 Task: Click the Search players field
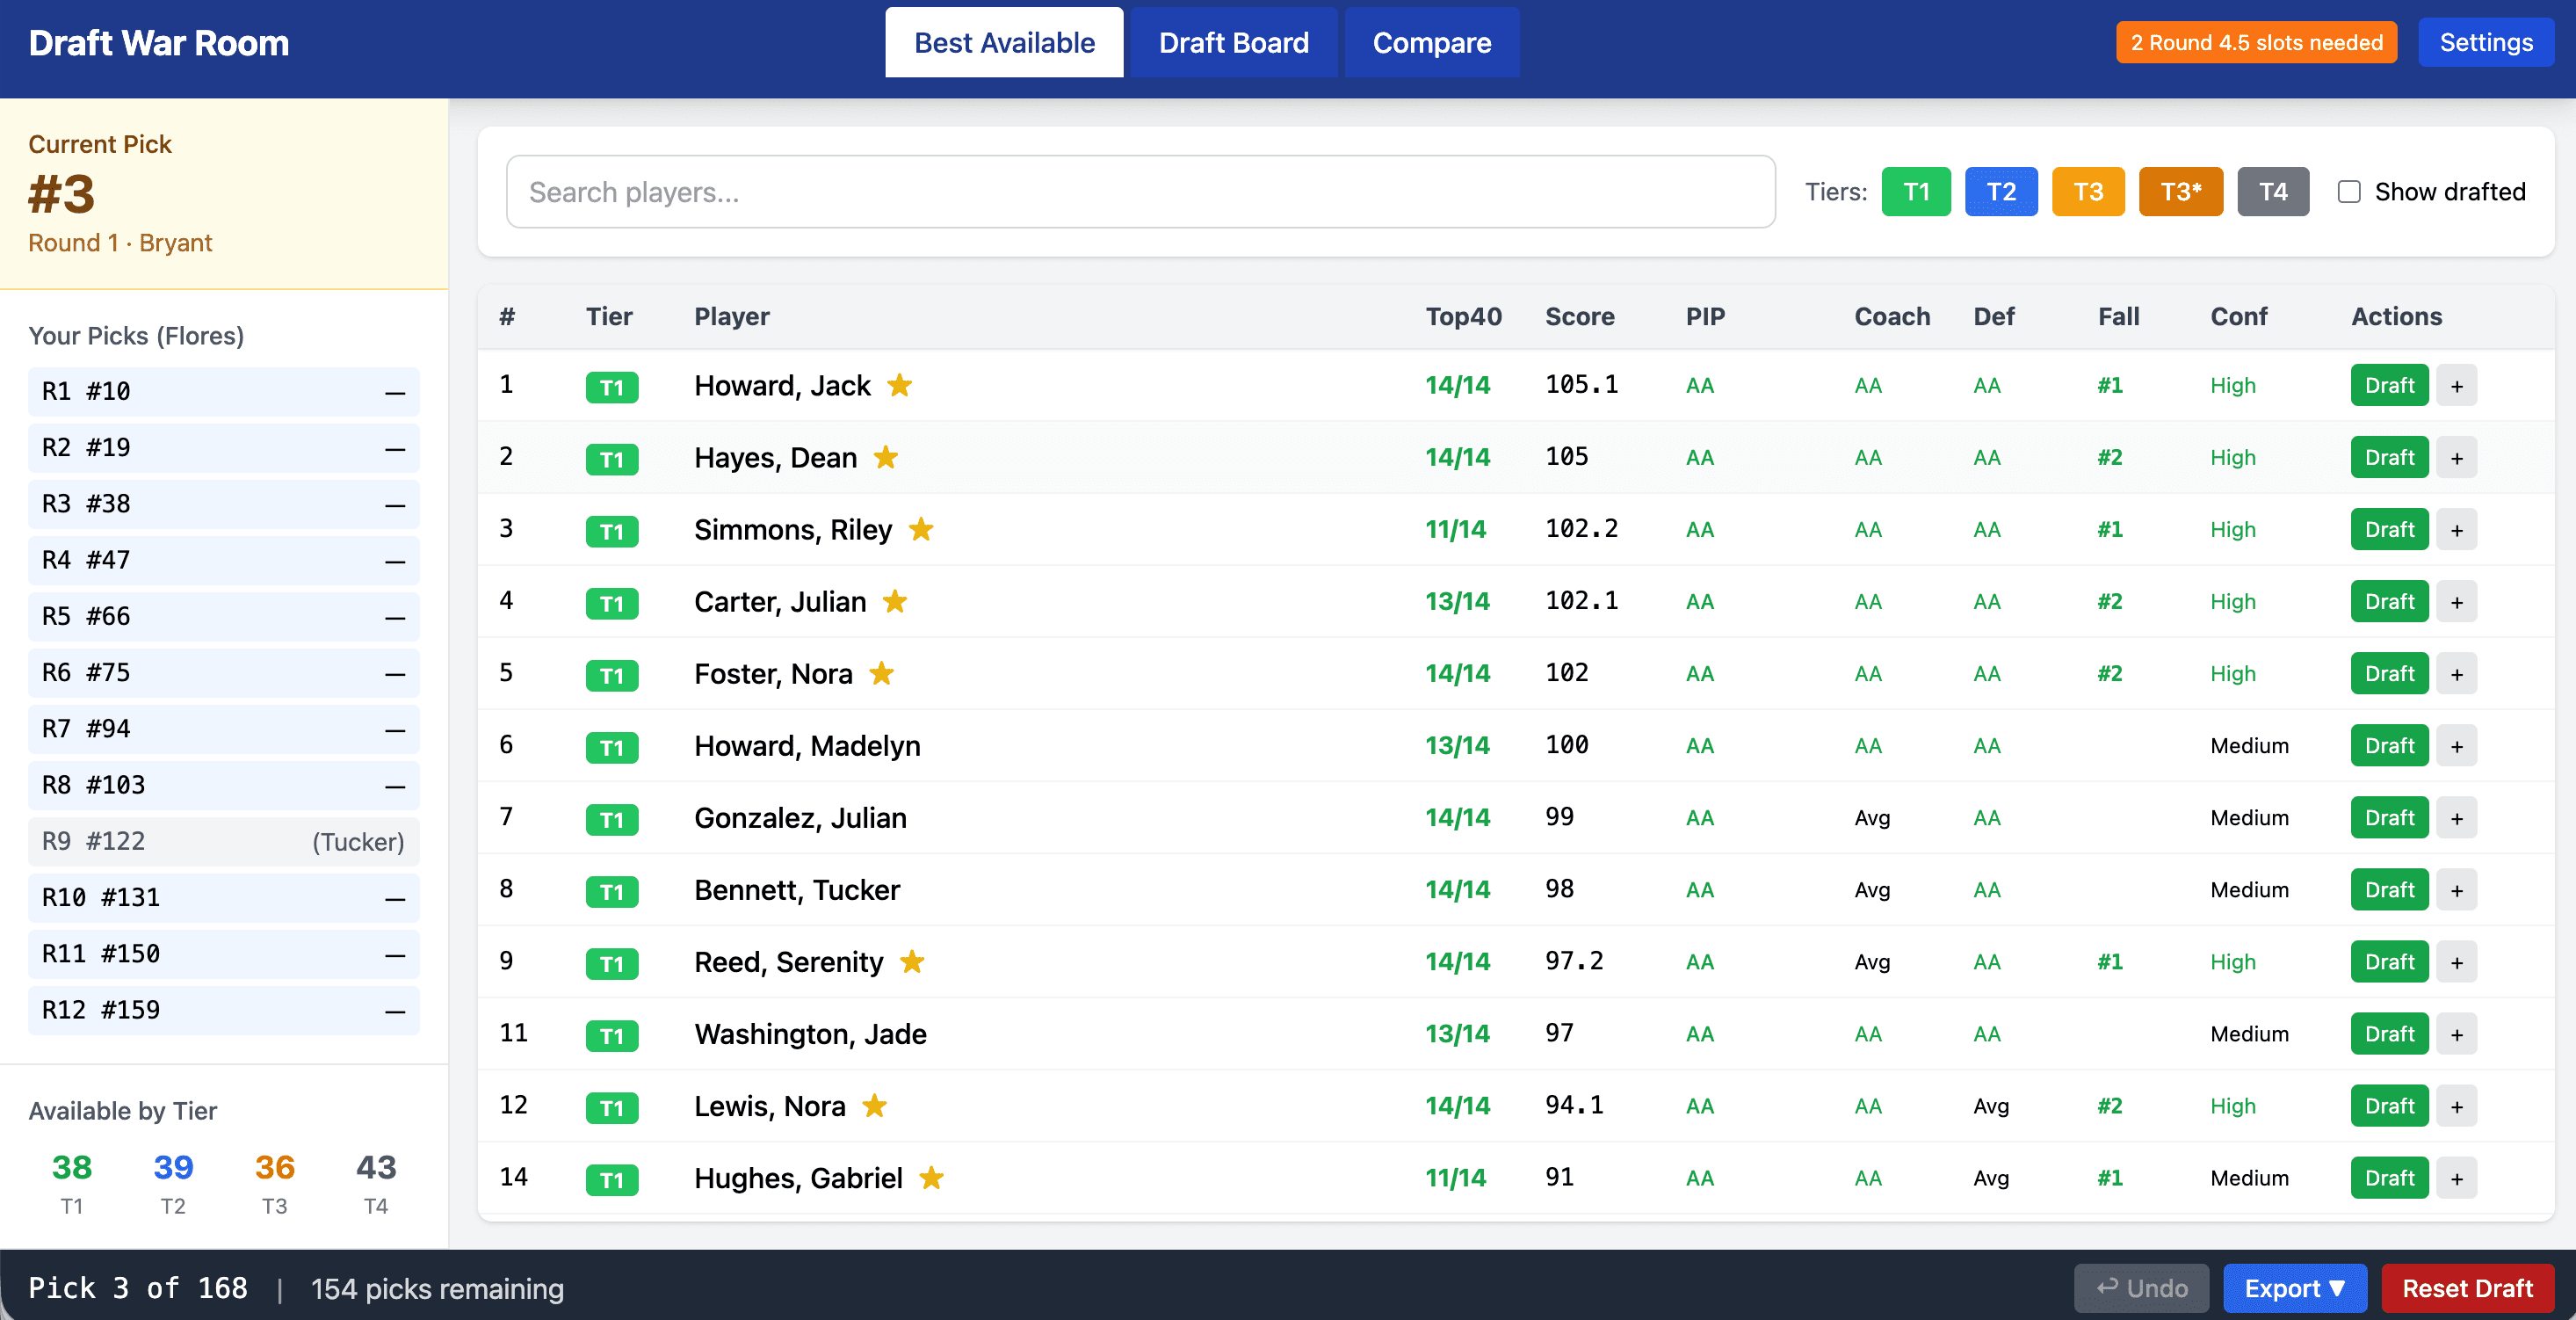[1139, 191]
